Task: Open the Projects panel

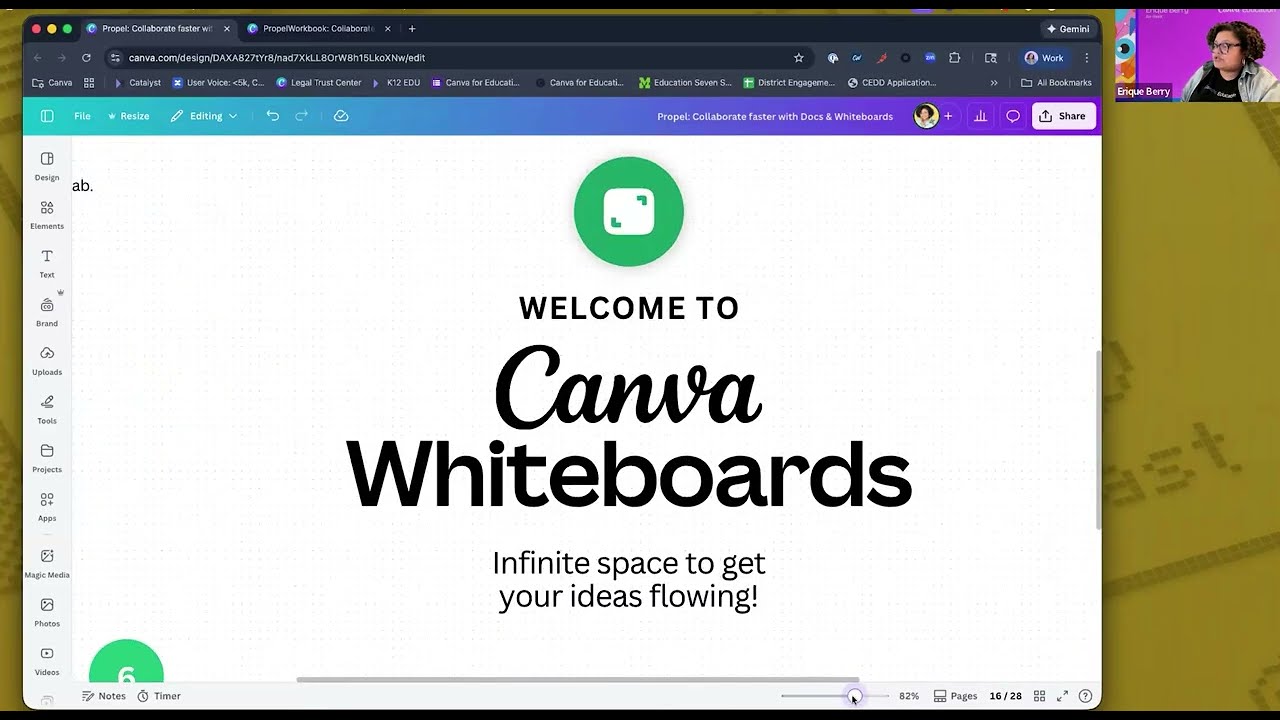Action: point(47,459)
